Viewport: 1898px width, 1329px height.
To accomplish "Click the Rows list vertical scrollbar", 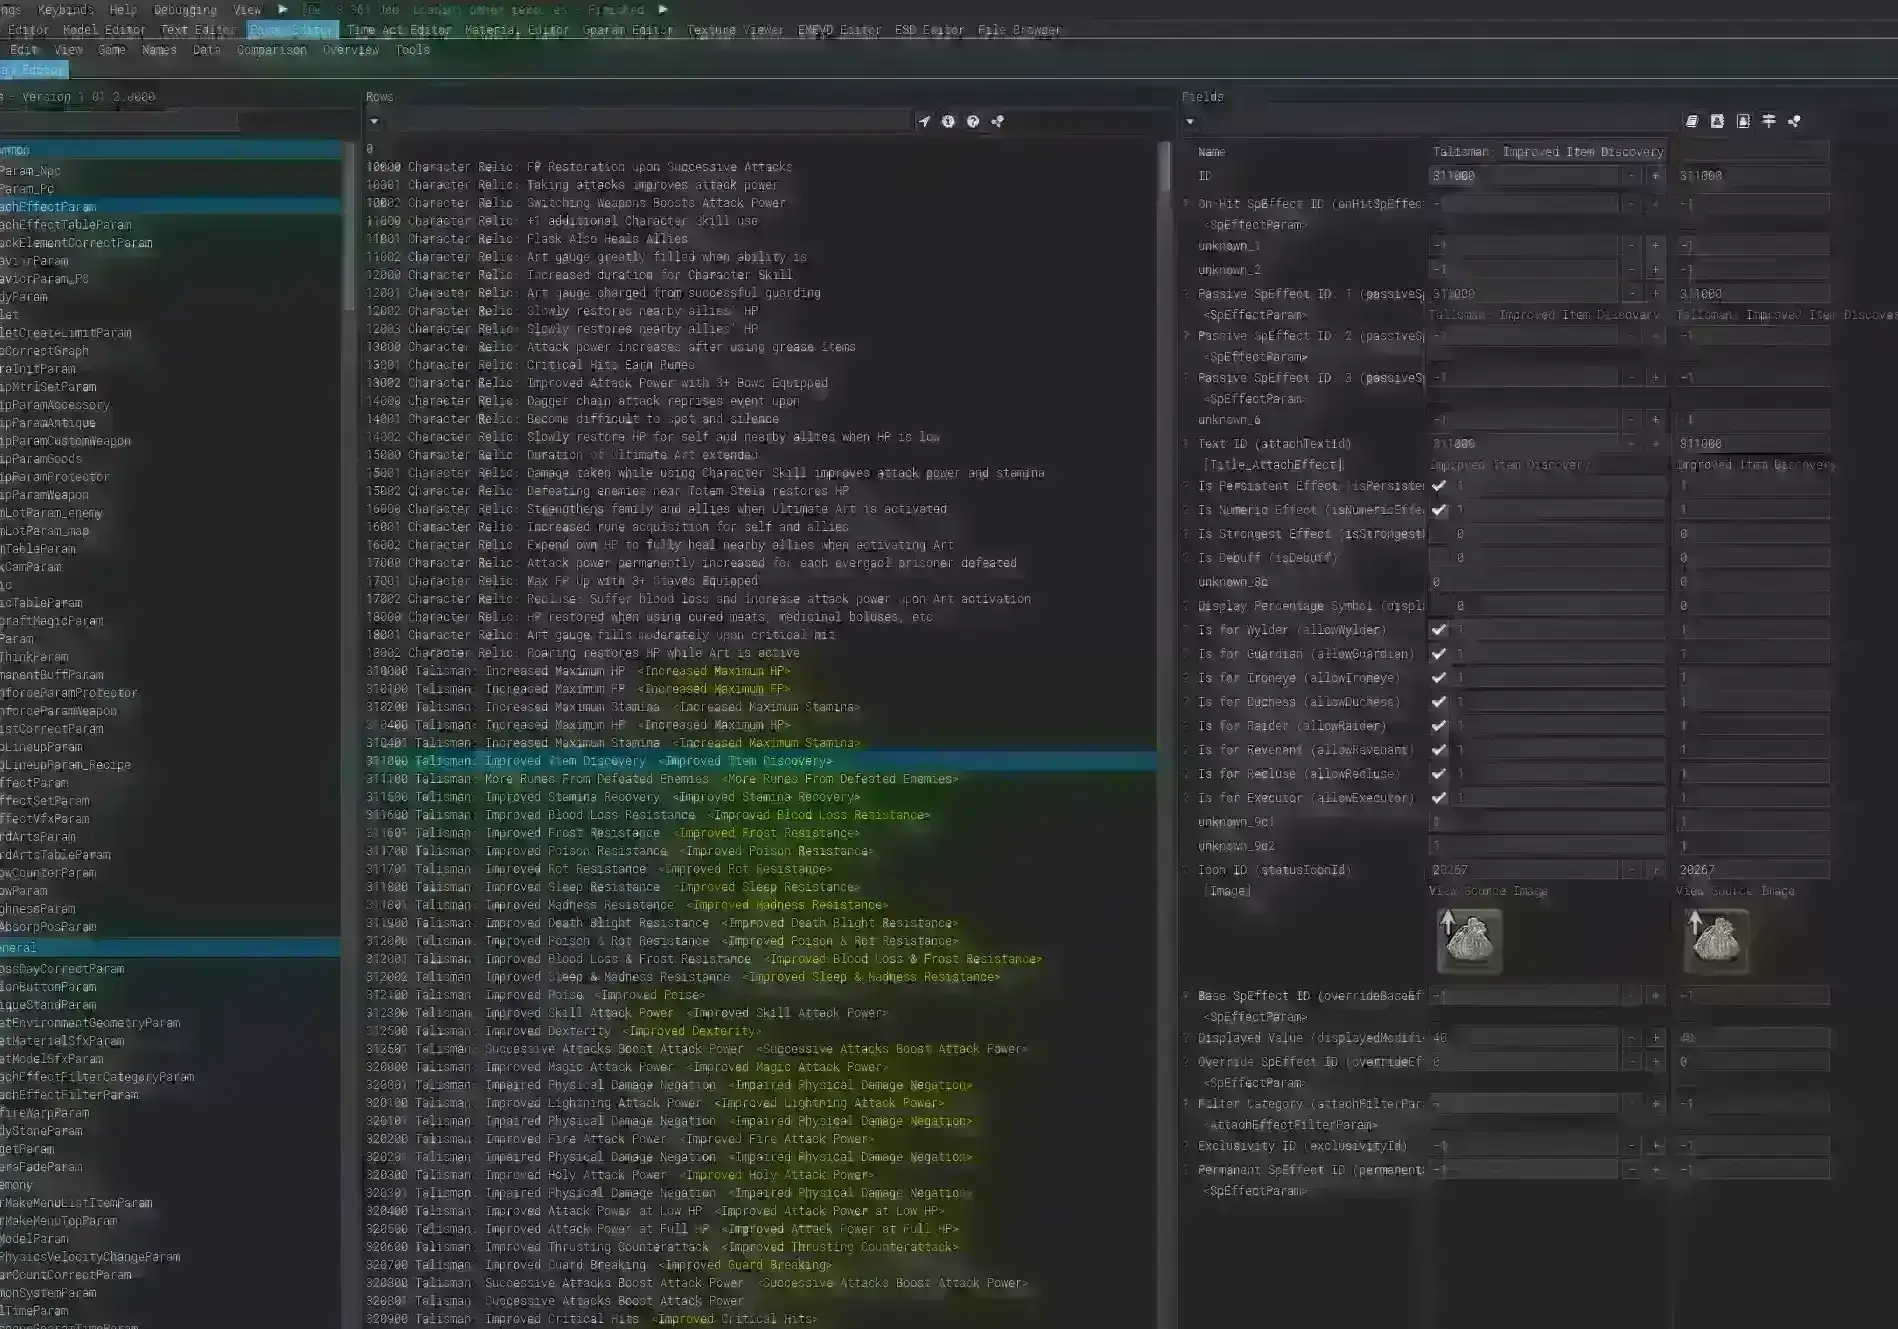I will 1164,167.
